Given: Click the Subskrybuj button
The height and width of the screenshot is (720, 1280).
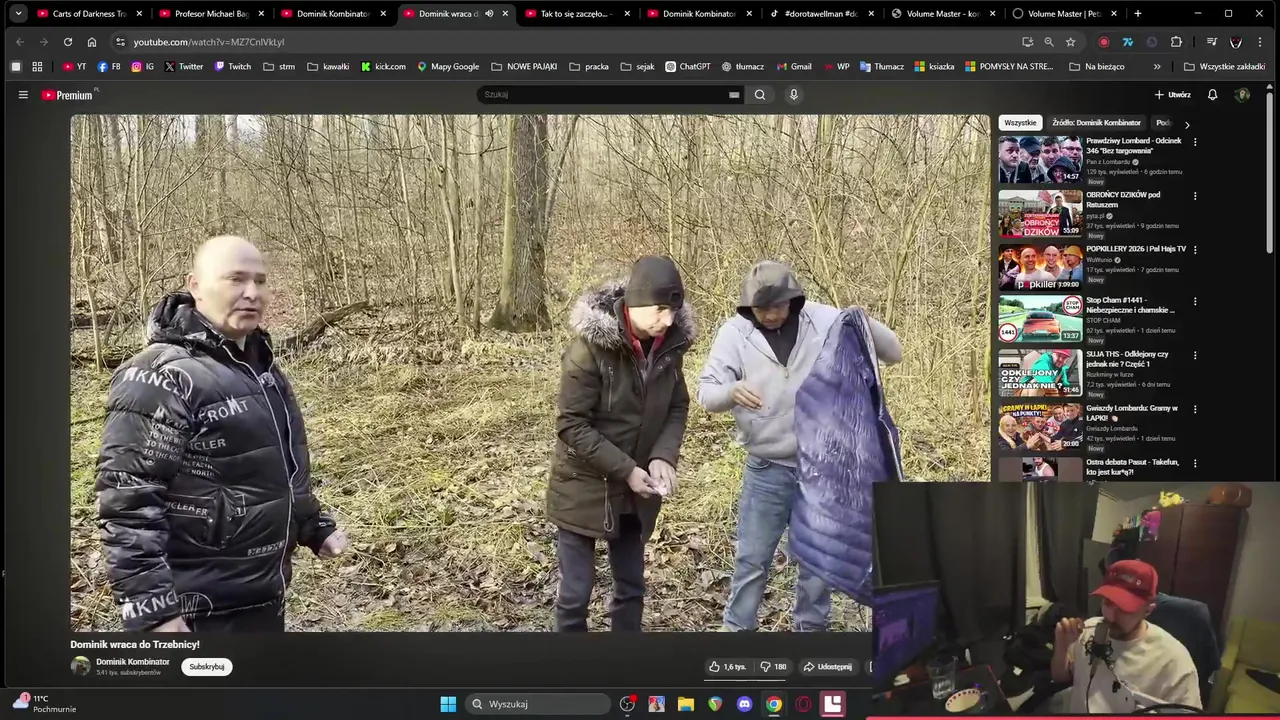Looking at the screenshot, I should point(207,667).
